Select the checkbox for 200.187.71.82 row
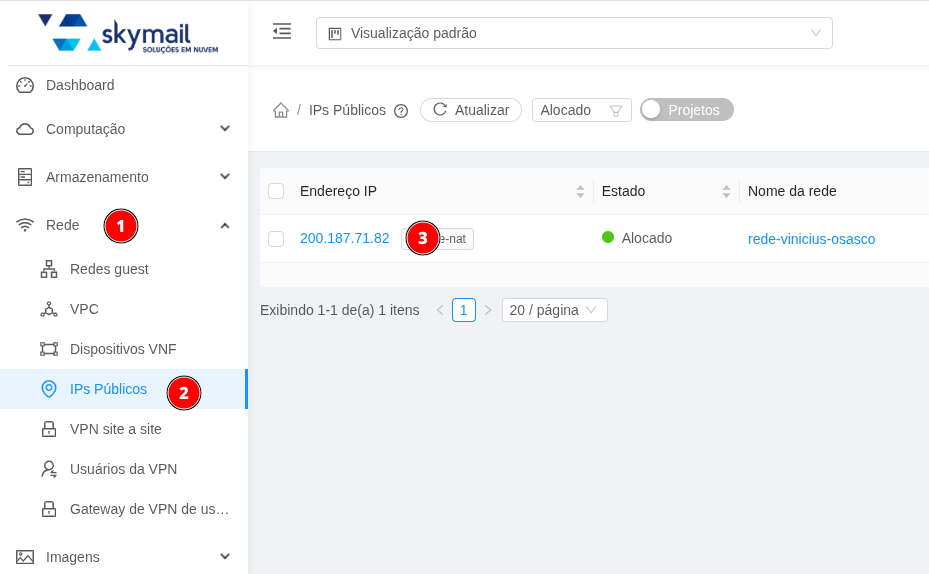The width and height of the screenshot is (929, 574). pos(276,239)
